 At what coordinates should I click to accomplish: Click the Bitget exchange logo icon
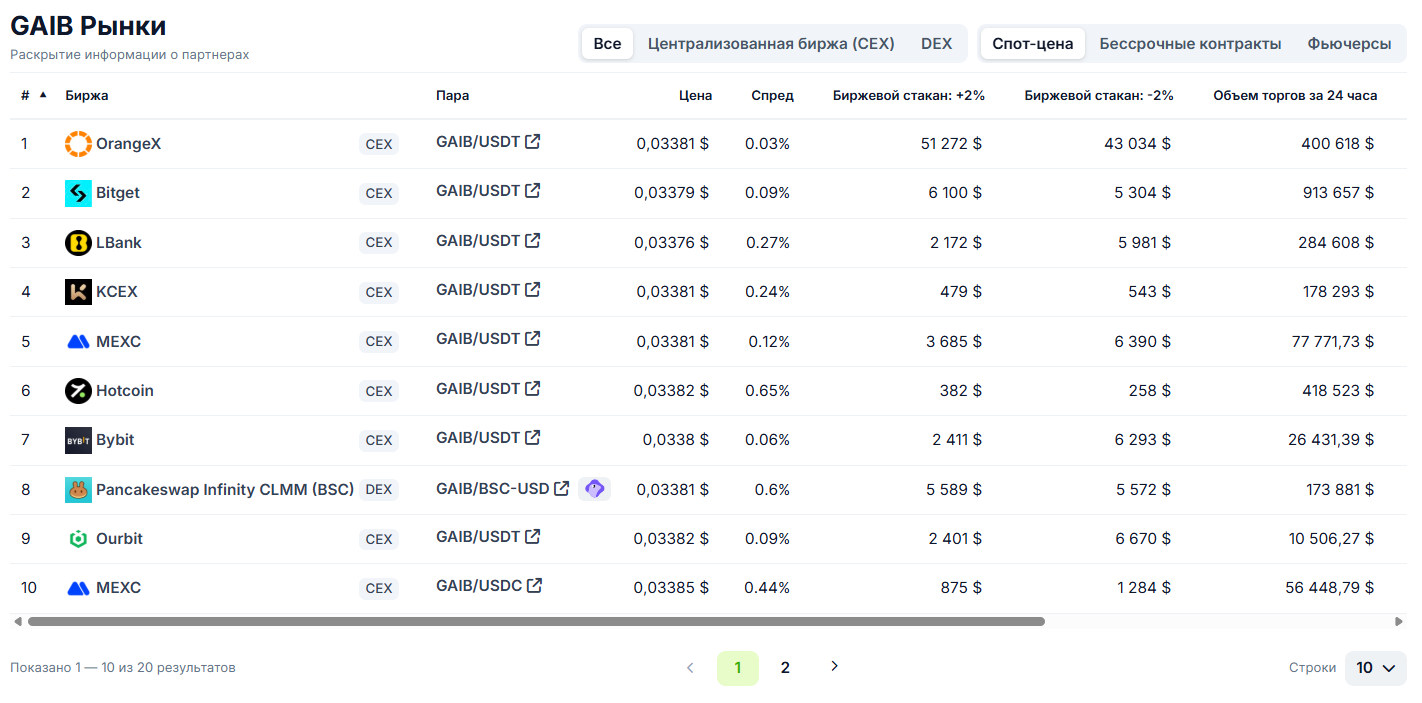tap(78, 193)
